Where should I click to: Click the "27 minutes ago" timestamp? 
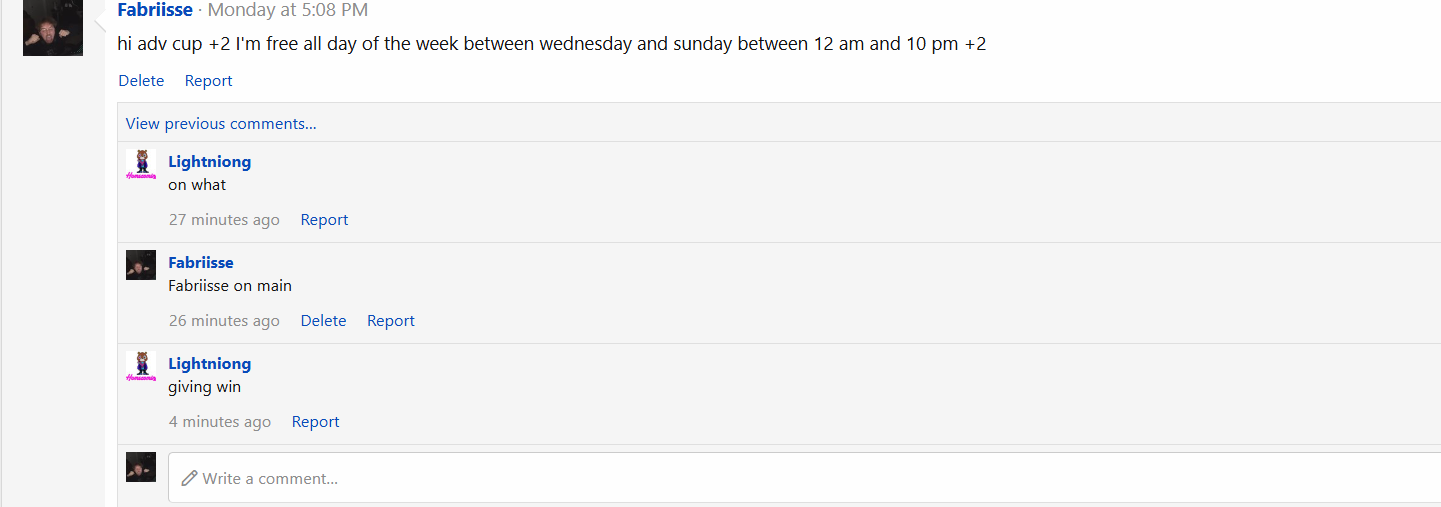224,220
